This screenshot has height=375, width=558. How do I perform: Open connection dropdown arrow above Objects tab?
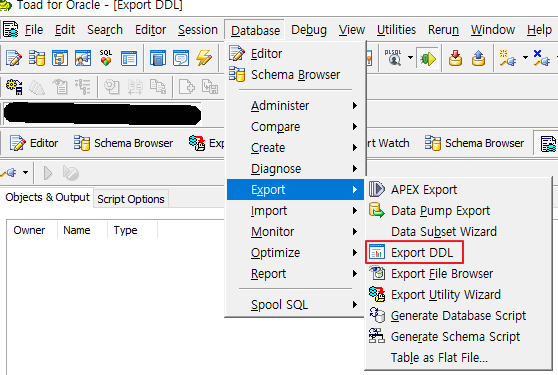pyautogui.click(x=25, y=173)
